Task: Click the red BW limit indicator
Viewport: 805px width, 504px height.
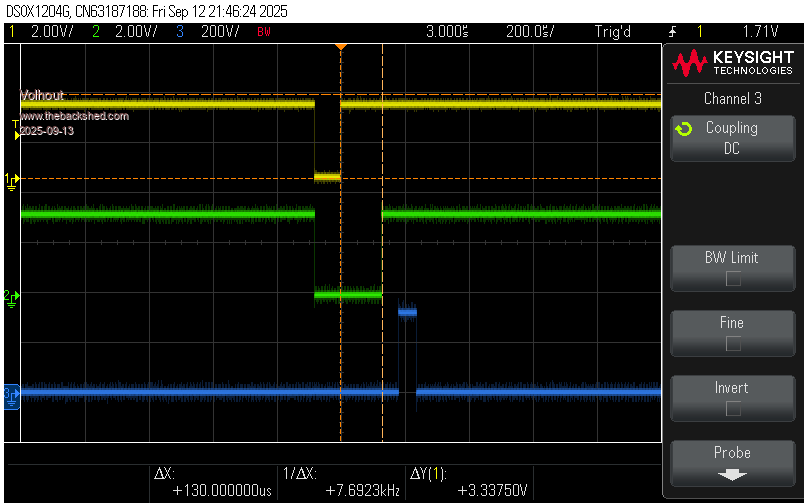Action: tap(263, 32)
